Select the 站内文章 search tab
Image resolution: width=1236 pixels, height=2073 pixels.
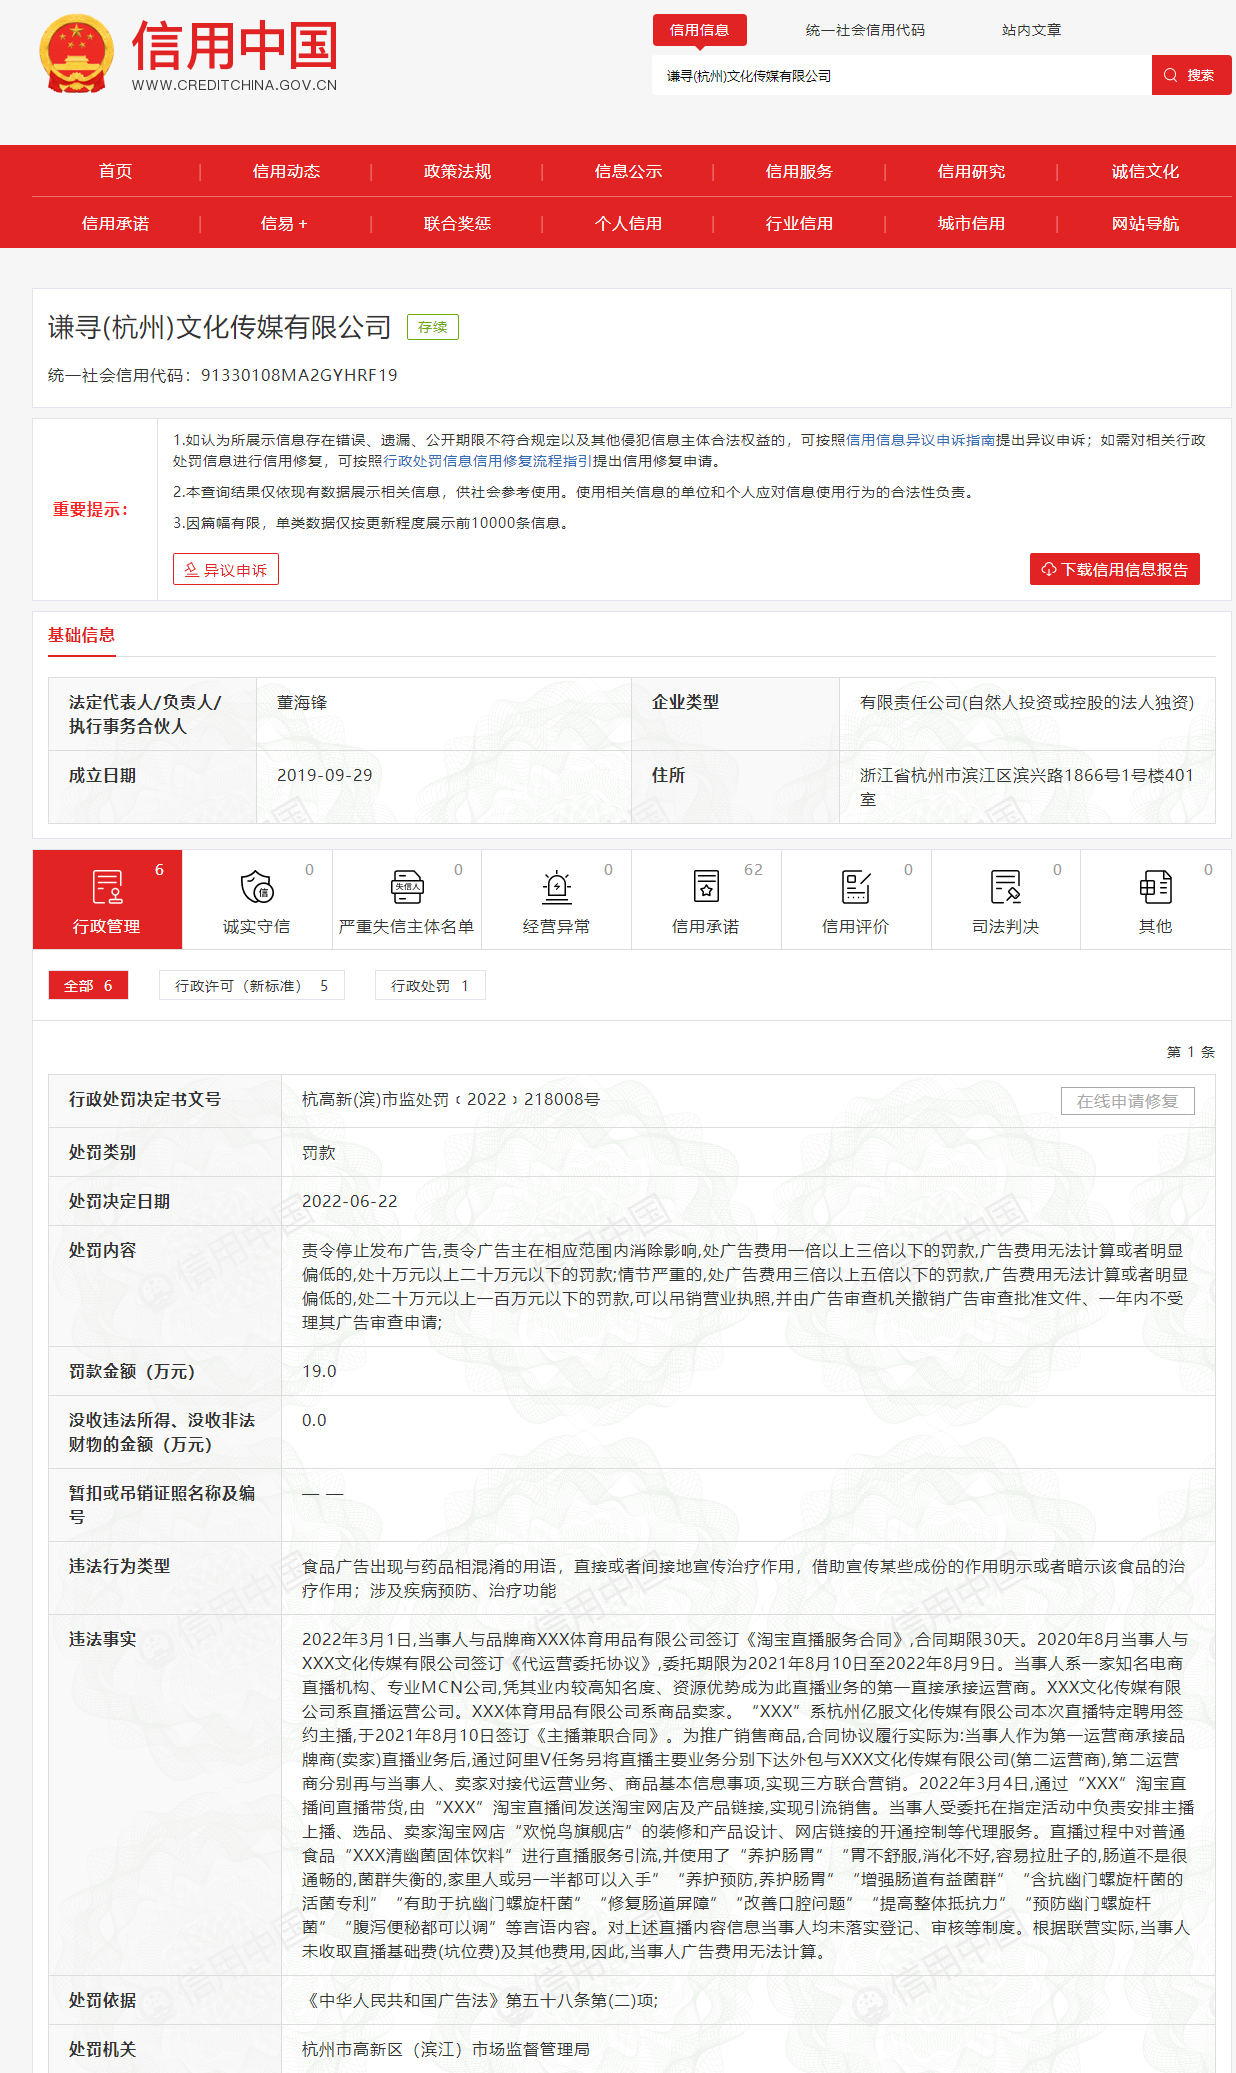1032,30
